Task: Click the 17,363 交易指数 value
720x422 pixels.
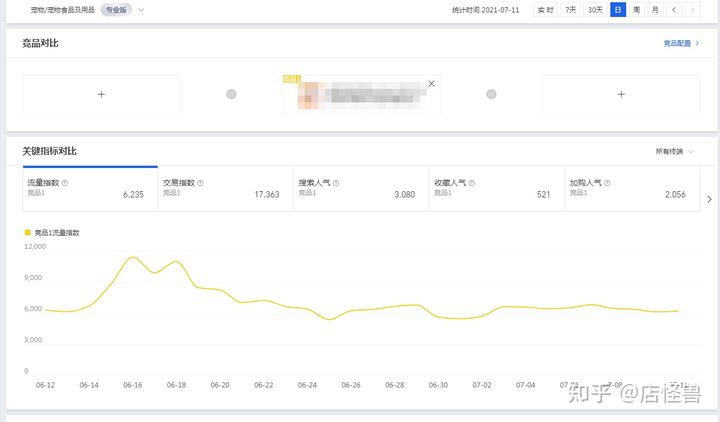Action: 267,194
